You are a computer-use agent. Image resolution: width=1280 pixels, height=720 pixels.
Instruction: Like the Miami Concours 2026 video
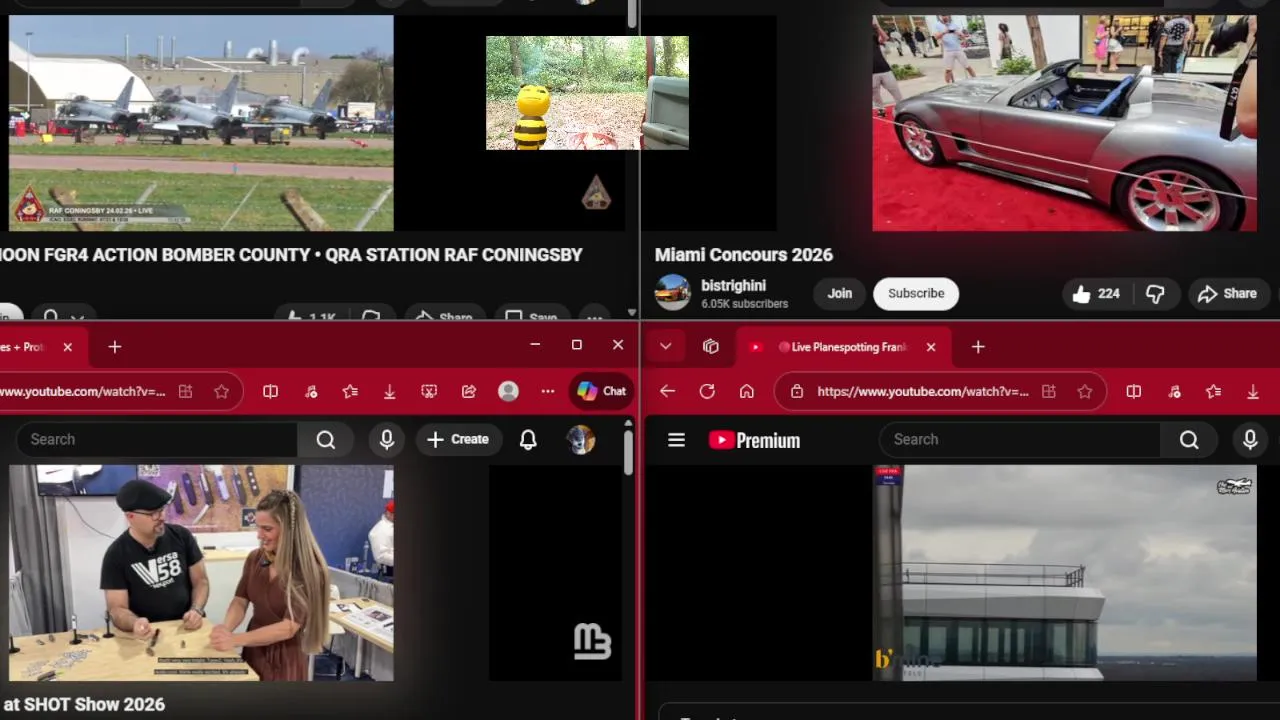[1096, 294]
